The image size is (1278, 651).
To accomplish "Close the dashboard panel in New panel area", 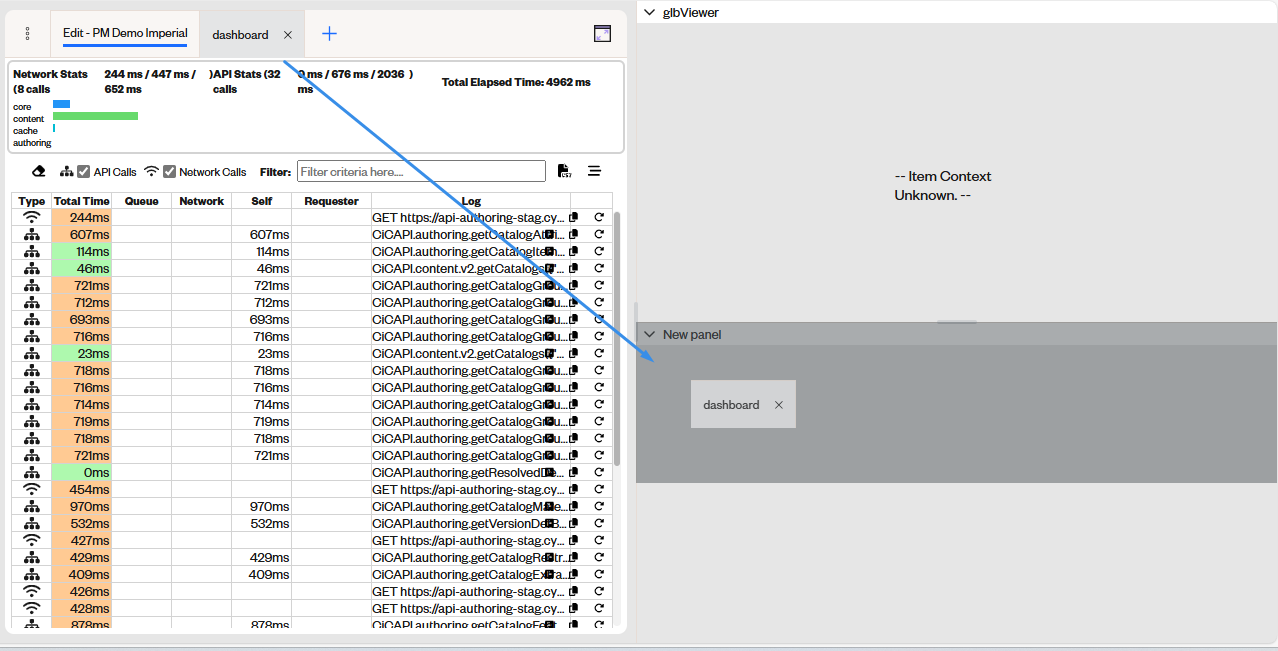I will point(779,404).
